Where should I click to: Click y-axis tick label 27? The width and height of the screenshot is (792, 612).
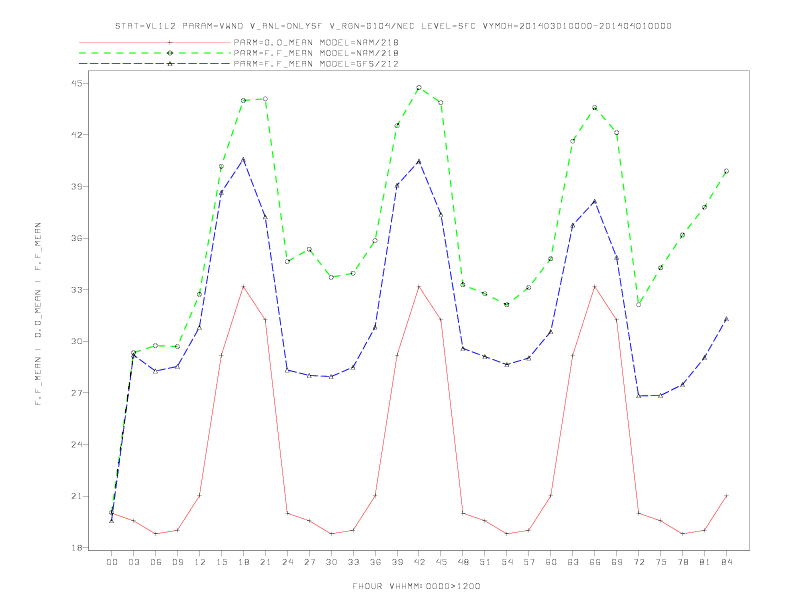coord(76,393)
